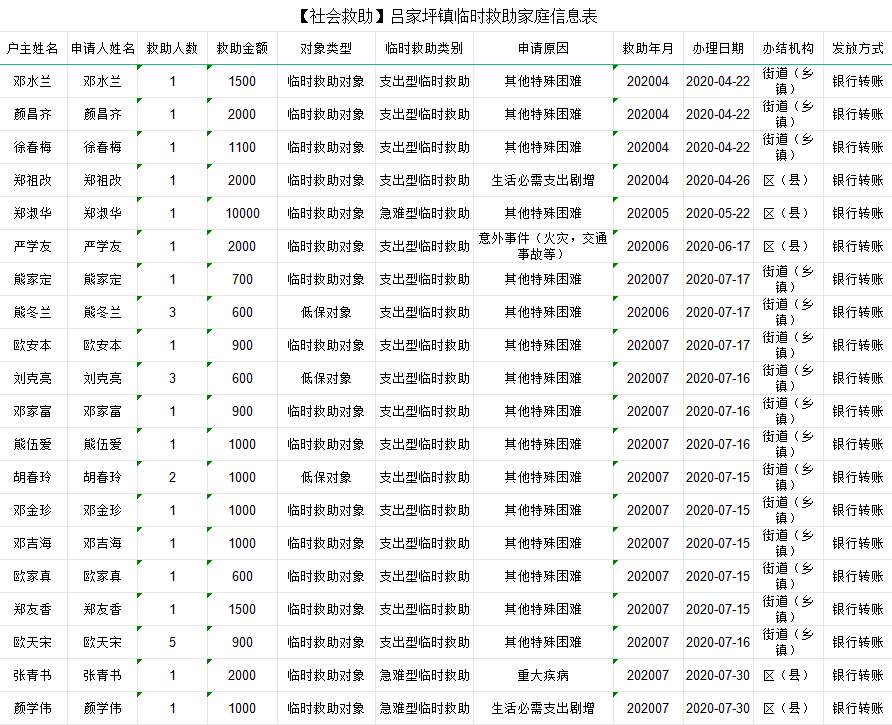Image resolution: width=892 pixels, height=725 pixels.
Task: Click the 办结机构 column header
Action: coord(788,48)
